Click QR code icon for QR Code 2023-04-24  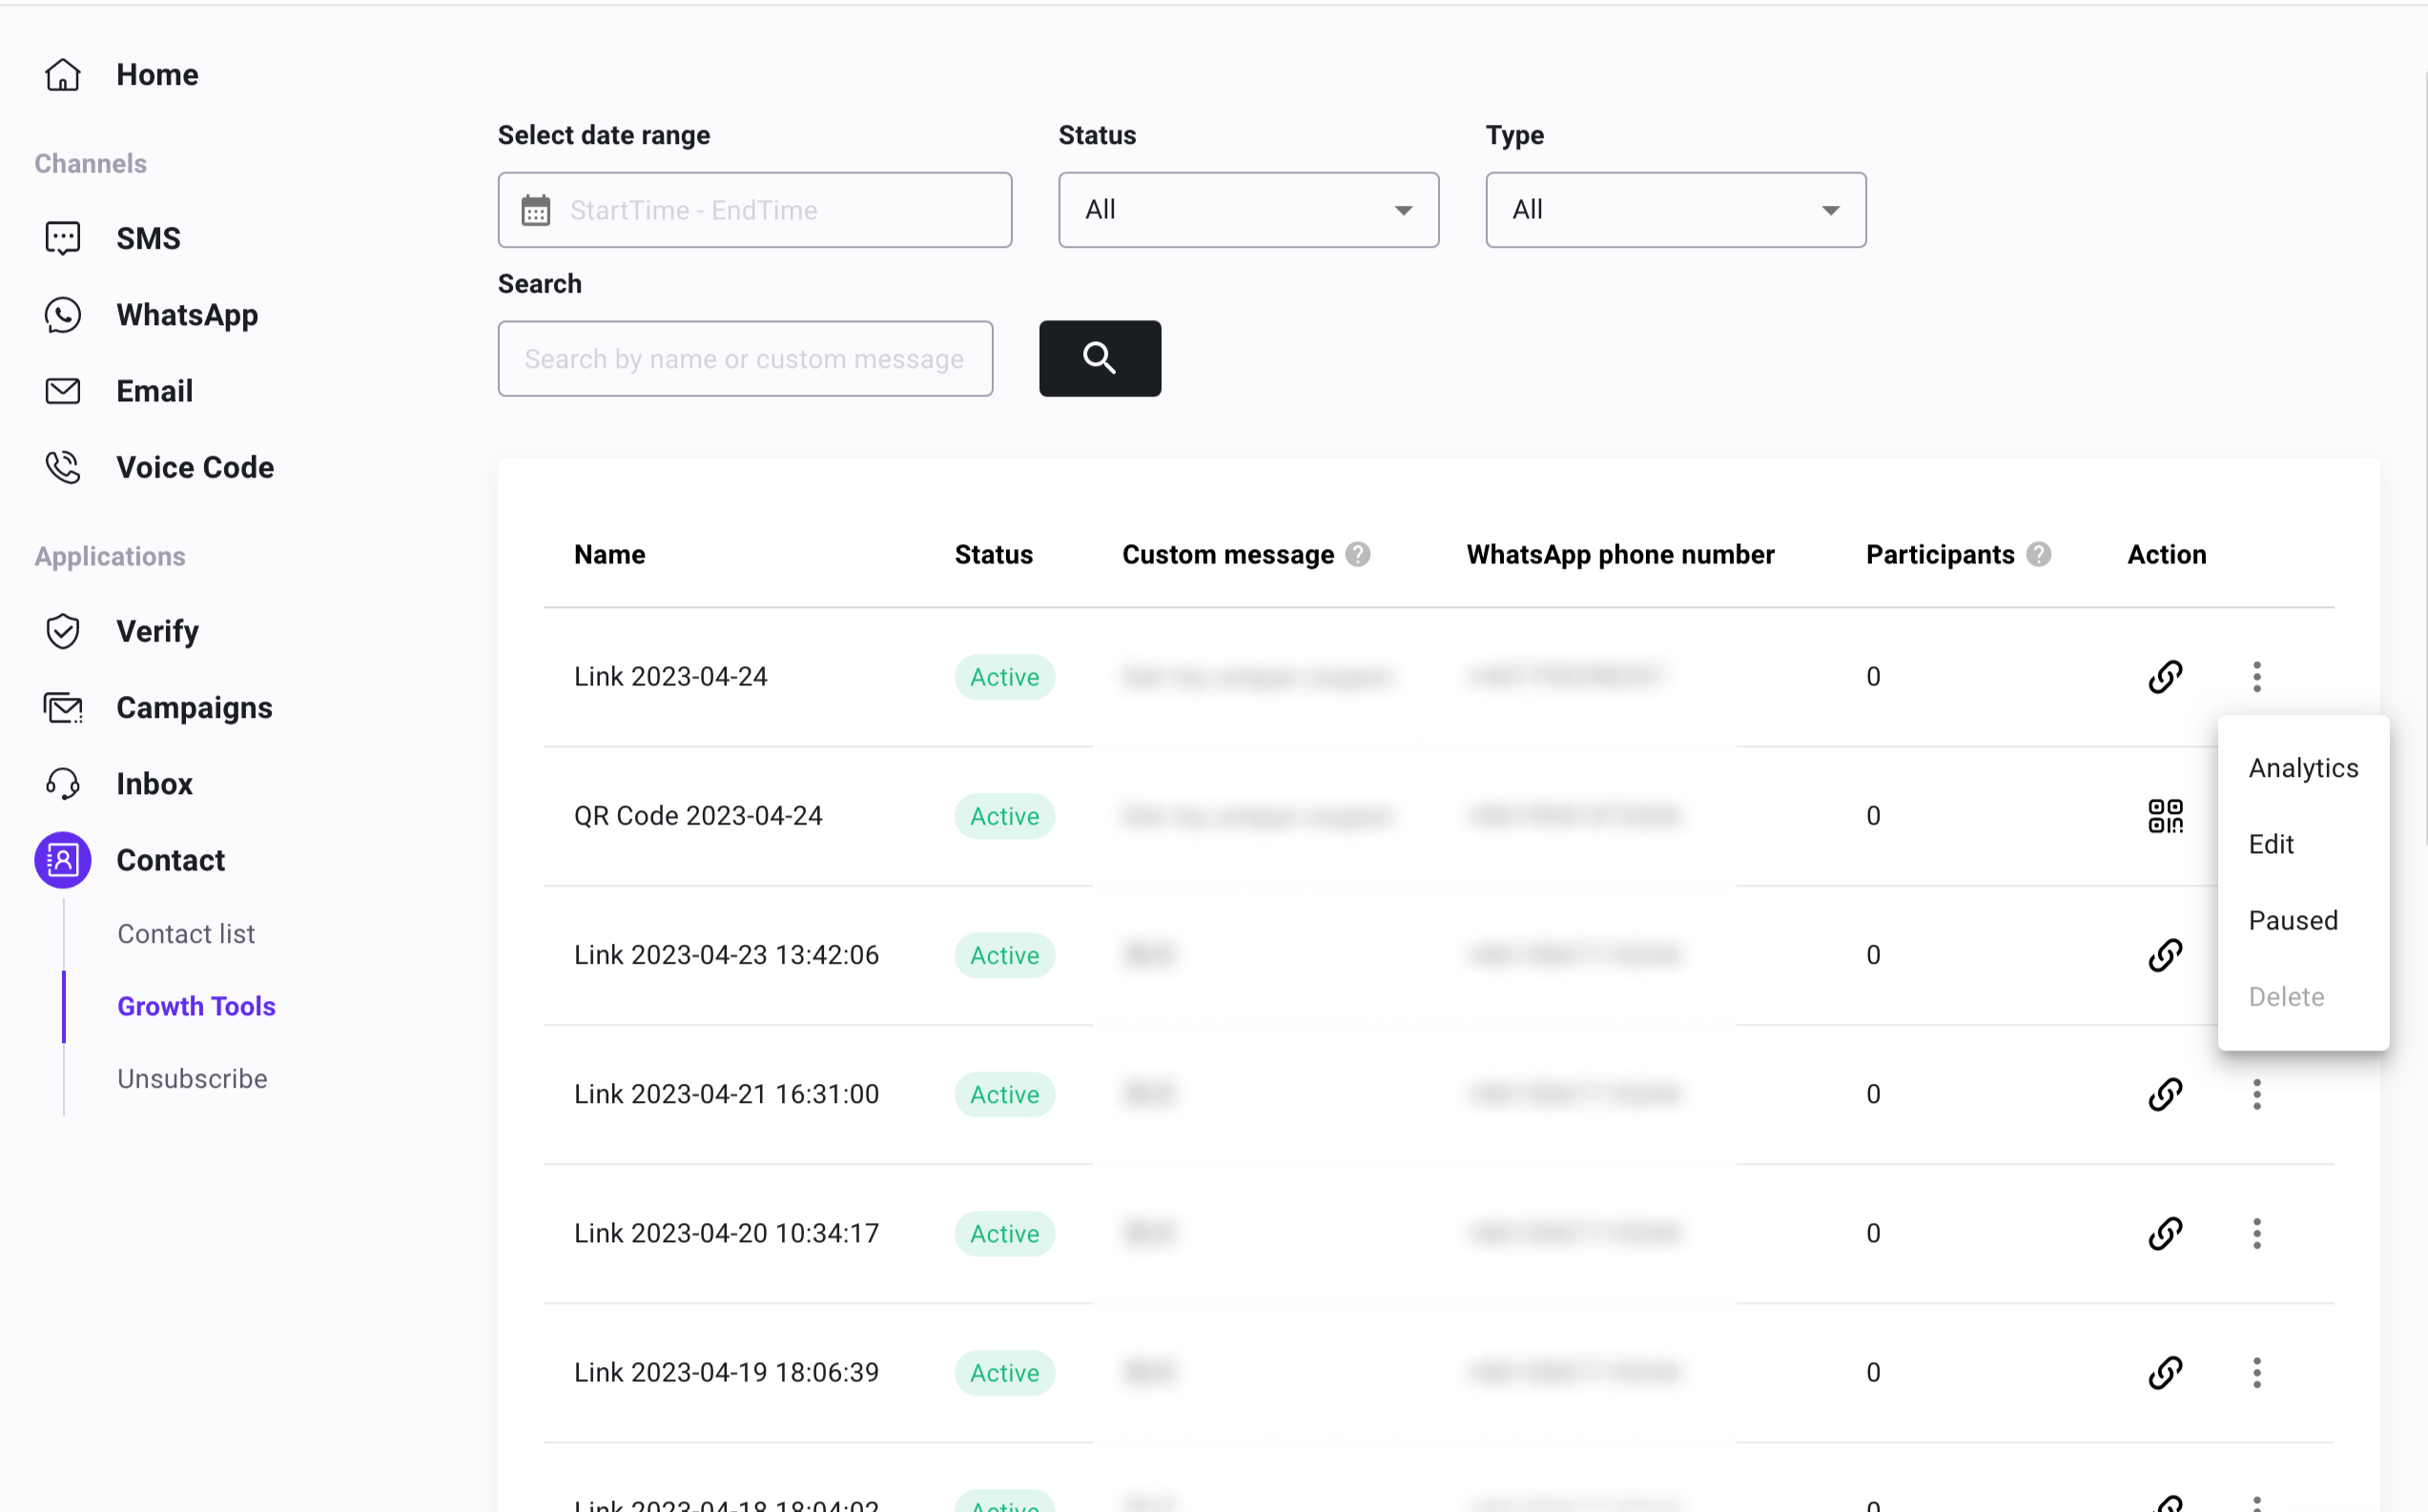click(2165, 816)
